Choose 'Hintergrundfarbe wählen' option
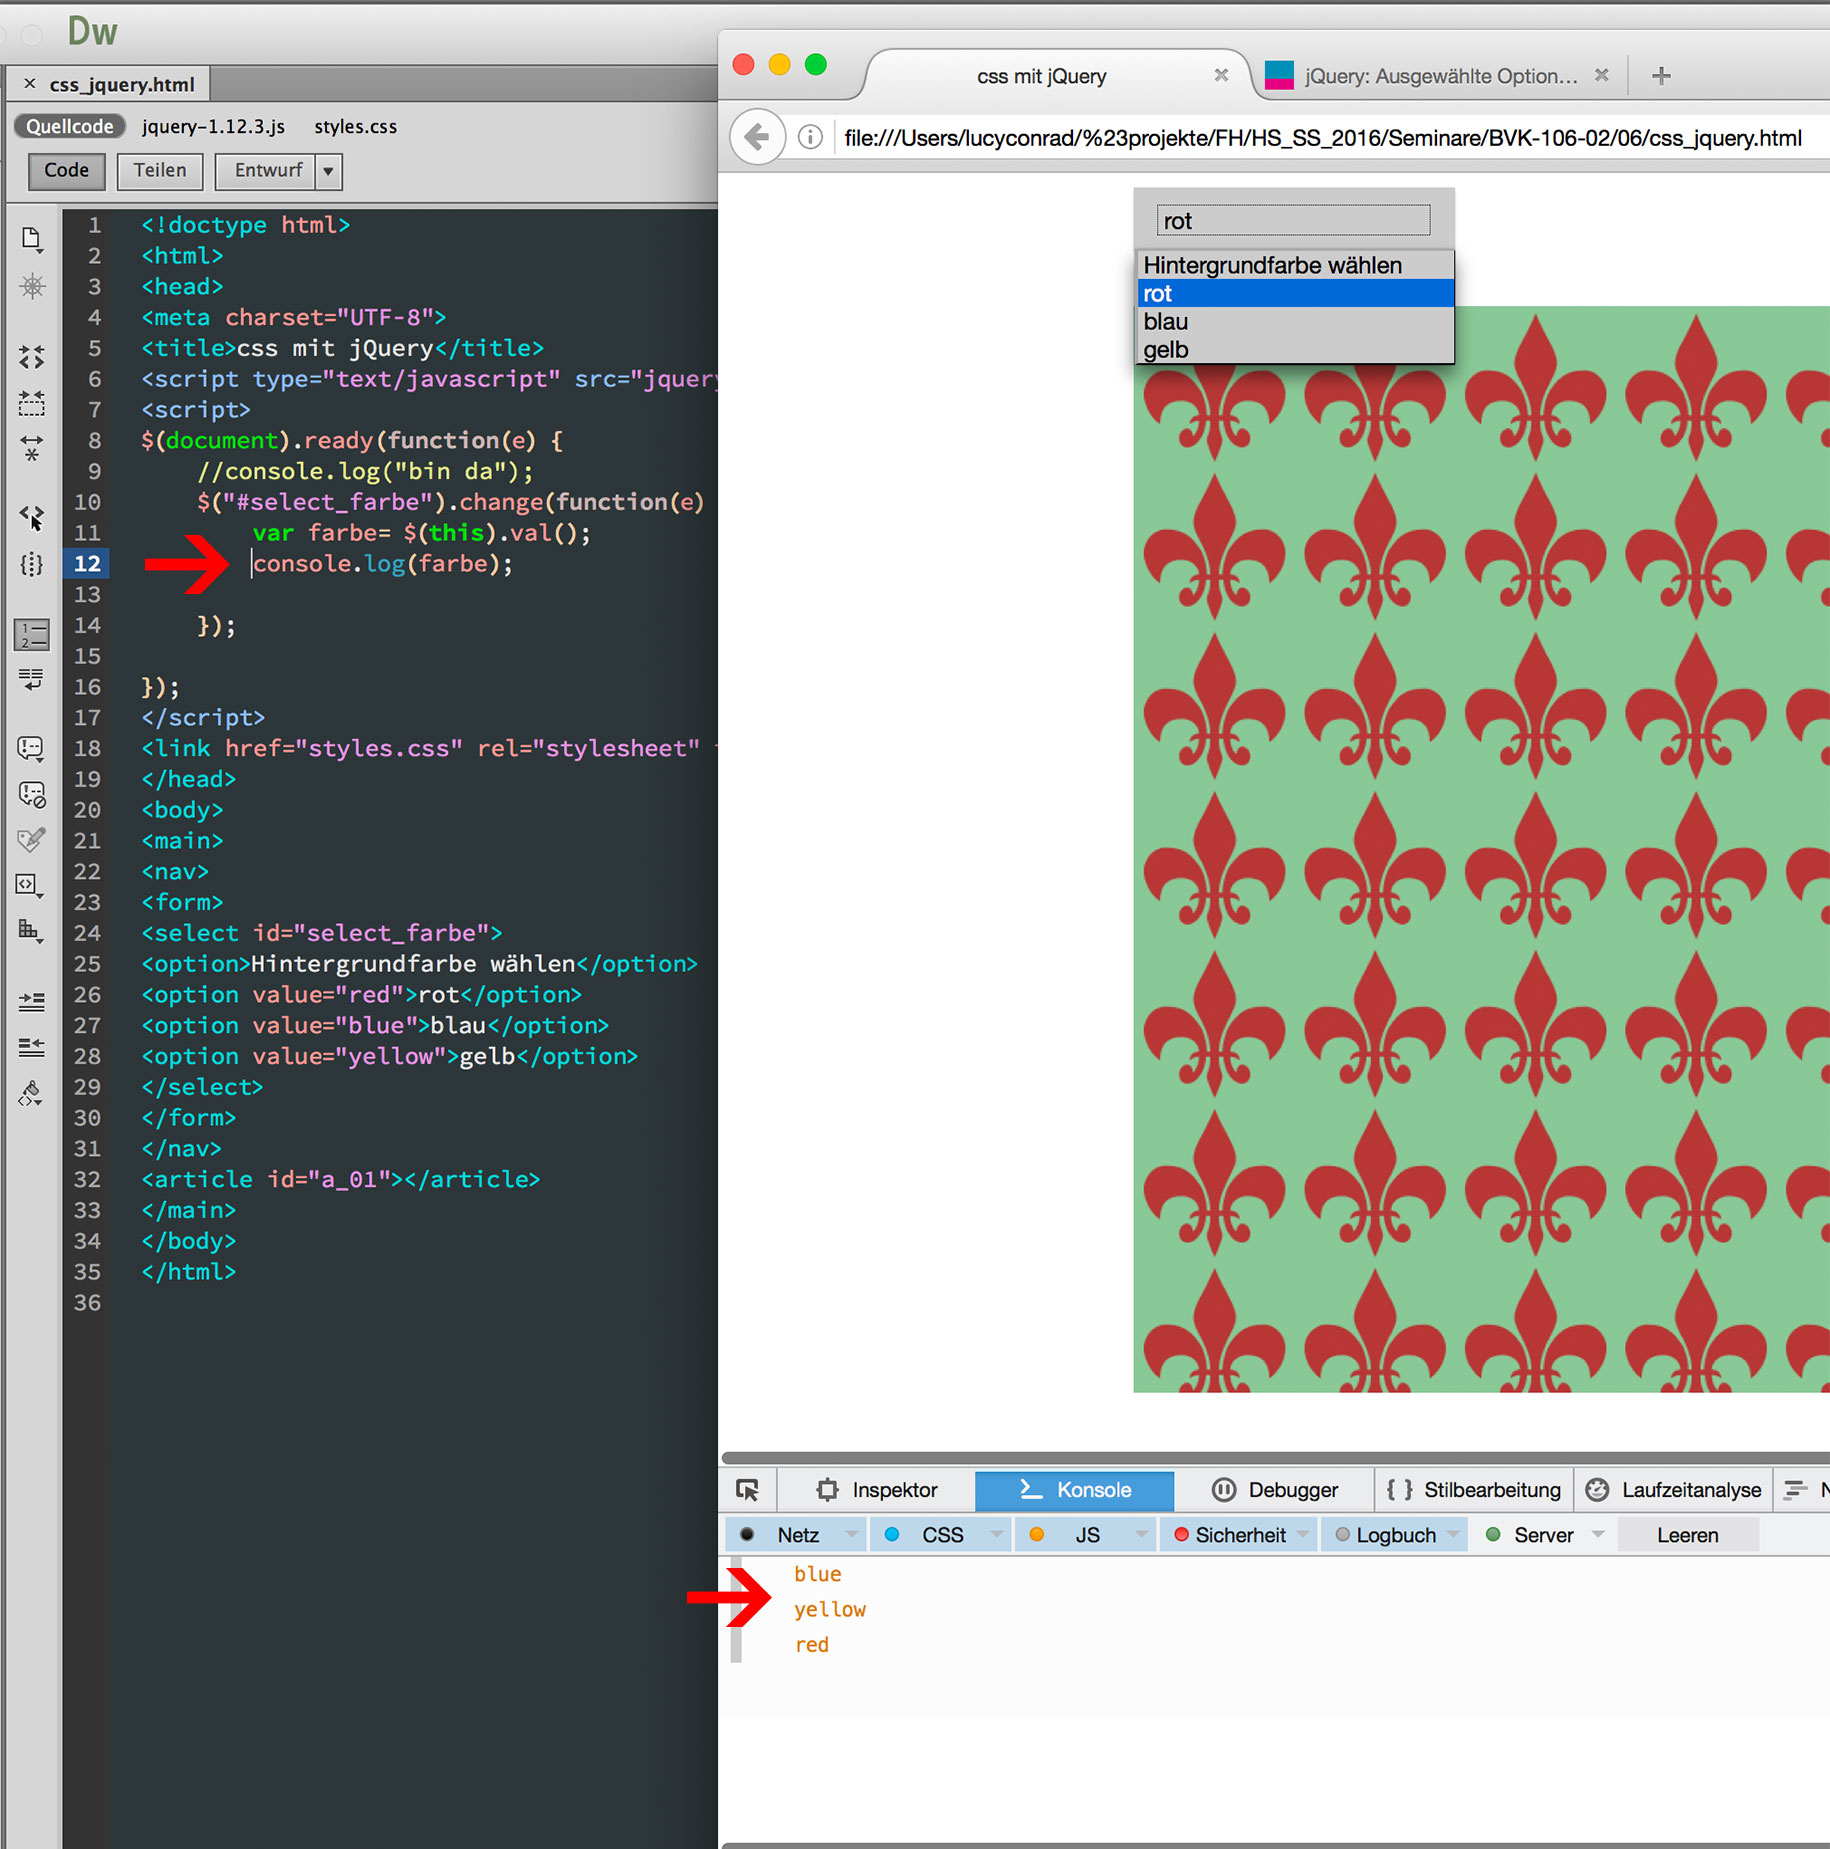The height and width of the screenshot is (1849, 1830). click(1295, 265)
